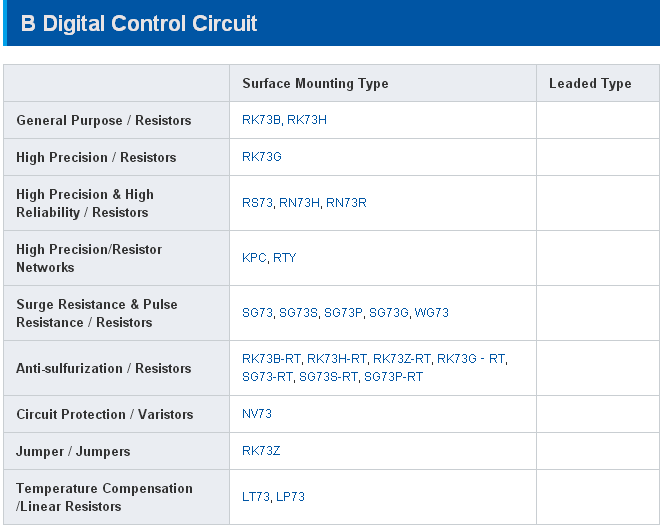Open the LT73 linear resistor link
This screenshot has width=663, height=528.
point(256,497)
